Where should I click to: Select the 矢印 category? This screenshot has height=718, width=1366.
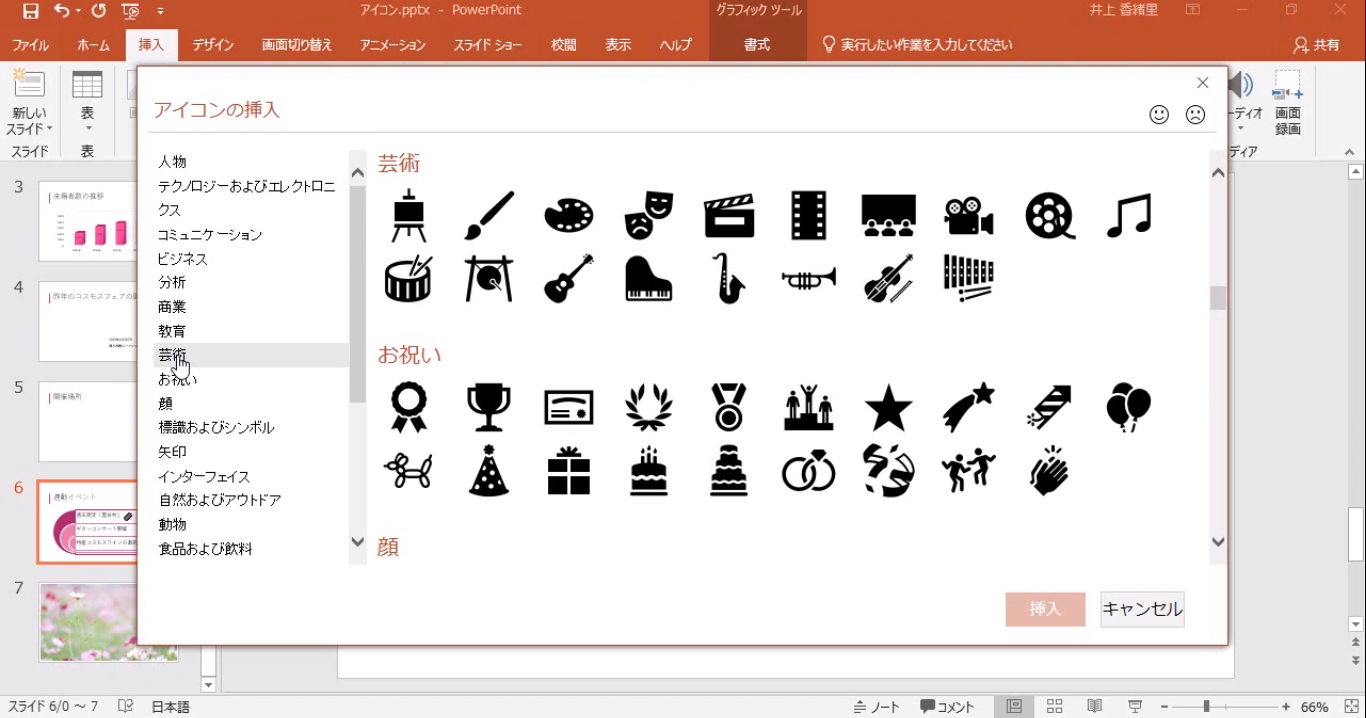point(172,452)
